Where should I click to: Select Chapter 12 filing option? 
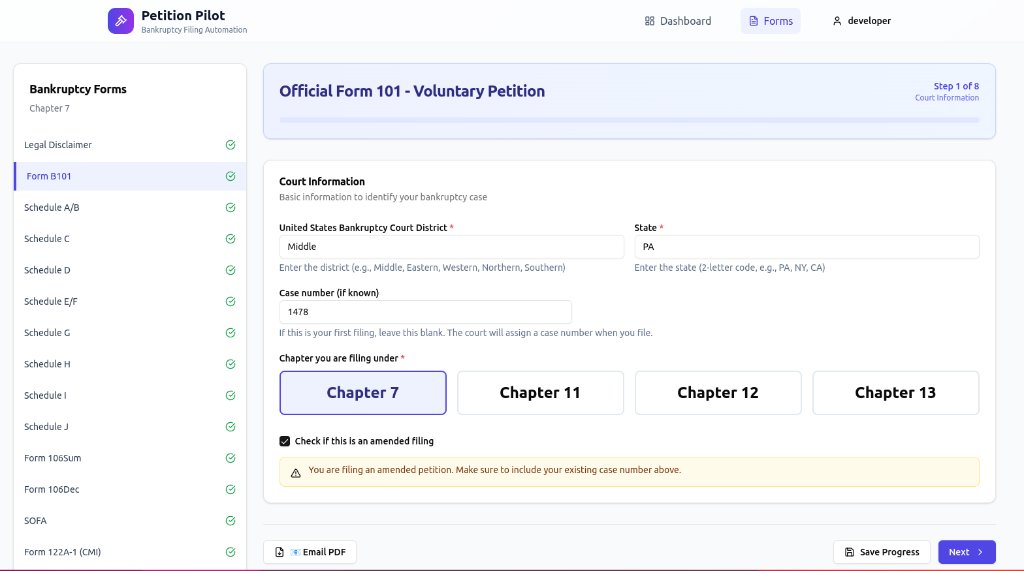[x=718, y=393]
